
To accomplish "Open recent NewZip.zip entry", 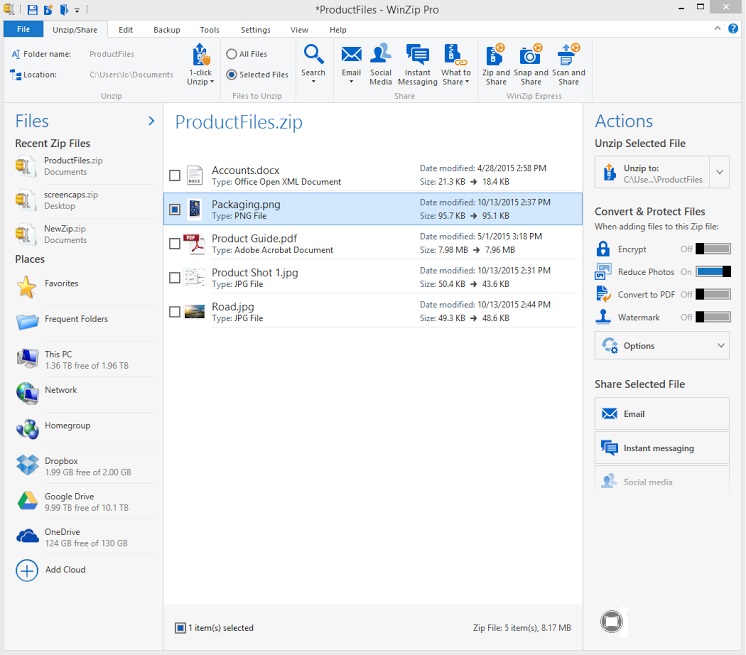I will [x=86, y=235].
